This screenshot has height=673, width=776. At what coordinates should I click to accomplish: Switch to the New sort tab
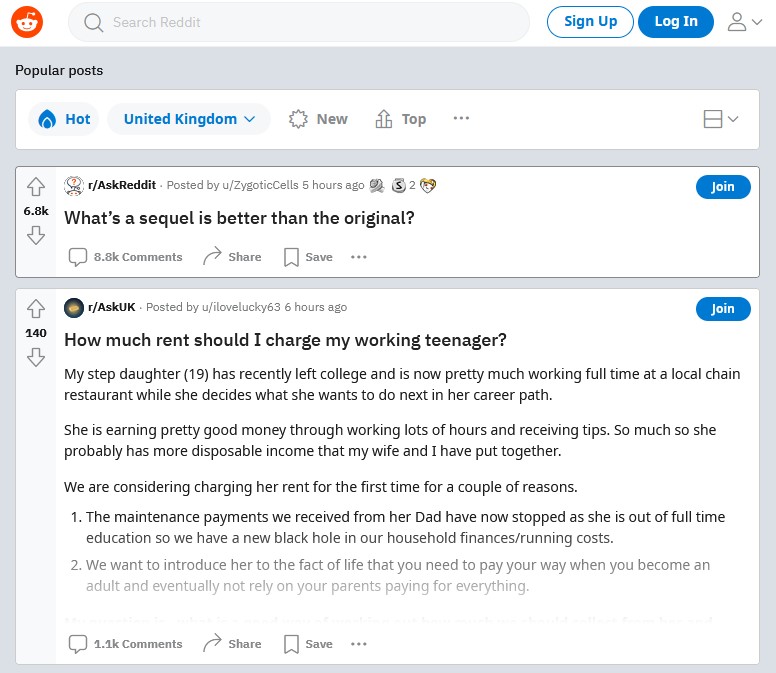point(318,119)
